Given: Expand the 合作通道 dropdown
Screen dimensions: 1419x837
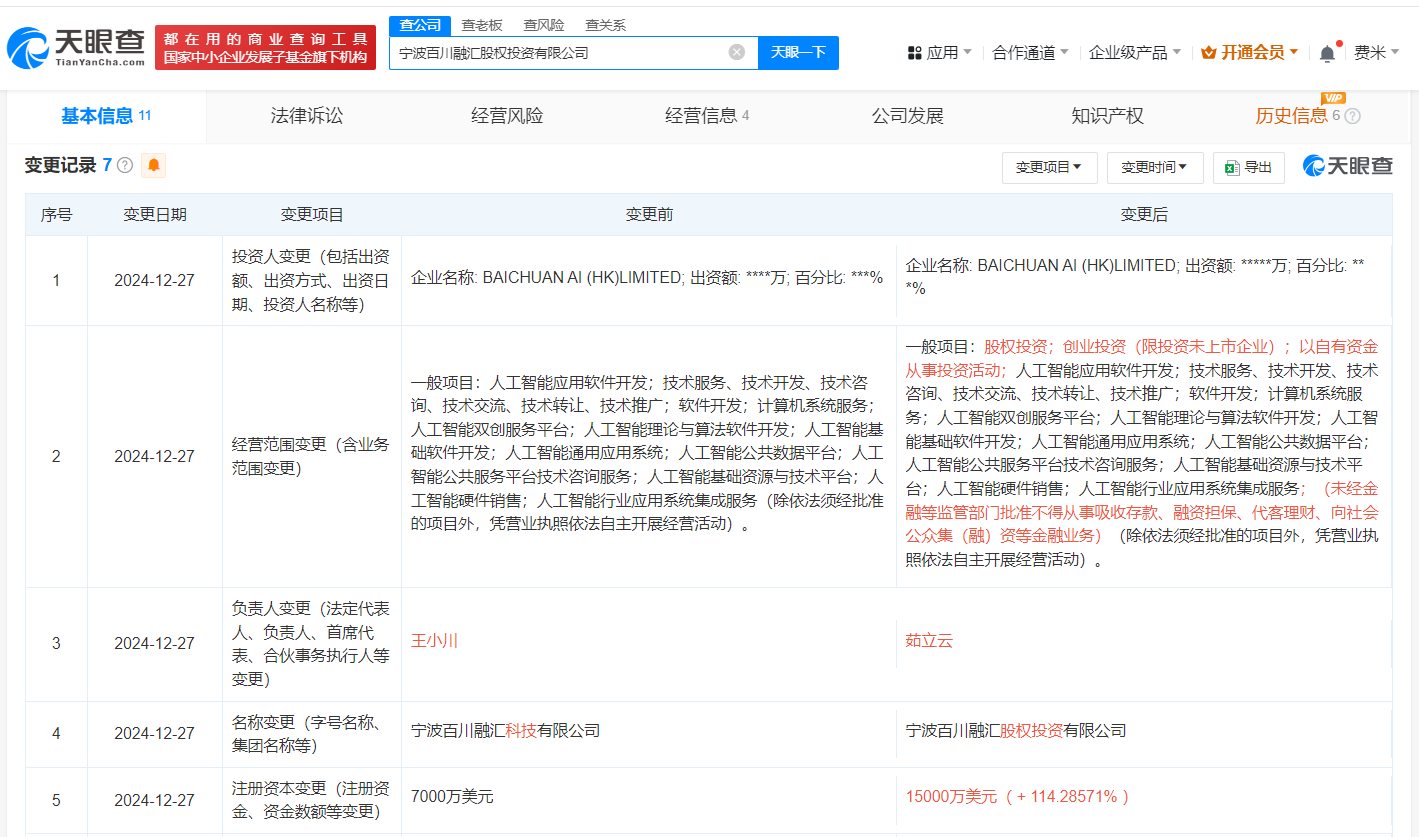Looking at the screenshot, I should tap(1030, 52).
